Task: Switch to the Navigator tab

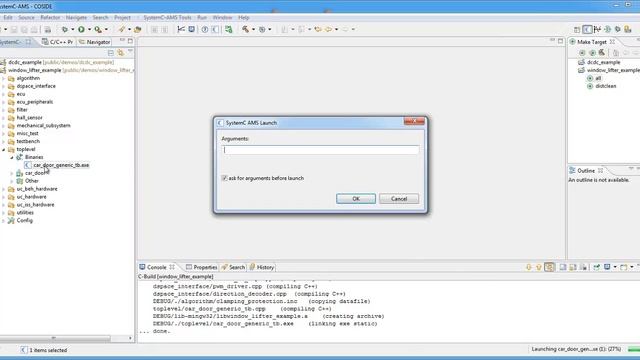Action: pos(95,42)
